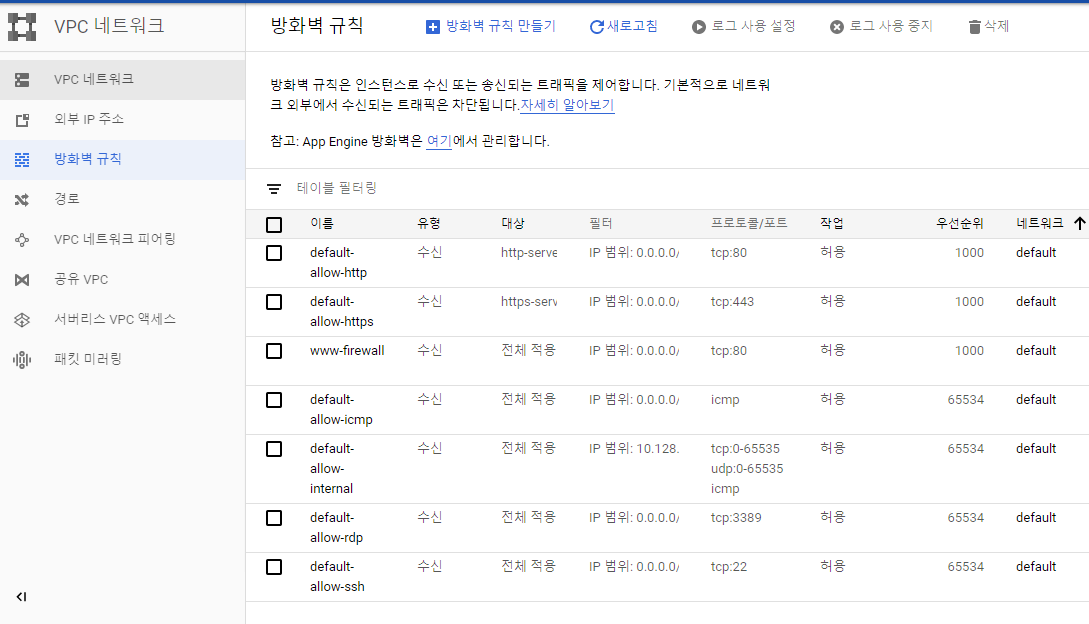The height and width of the screenshot is (624, 1089).
Task: Type in the 테이블 필터링 filter field
Action: coord(500,188)
